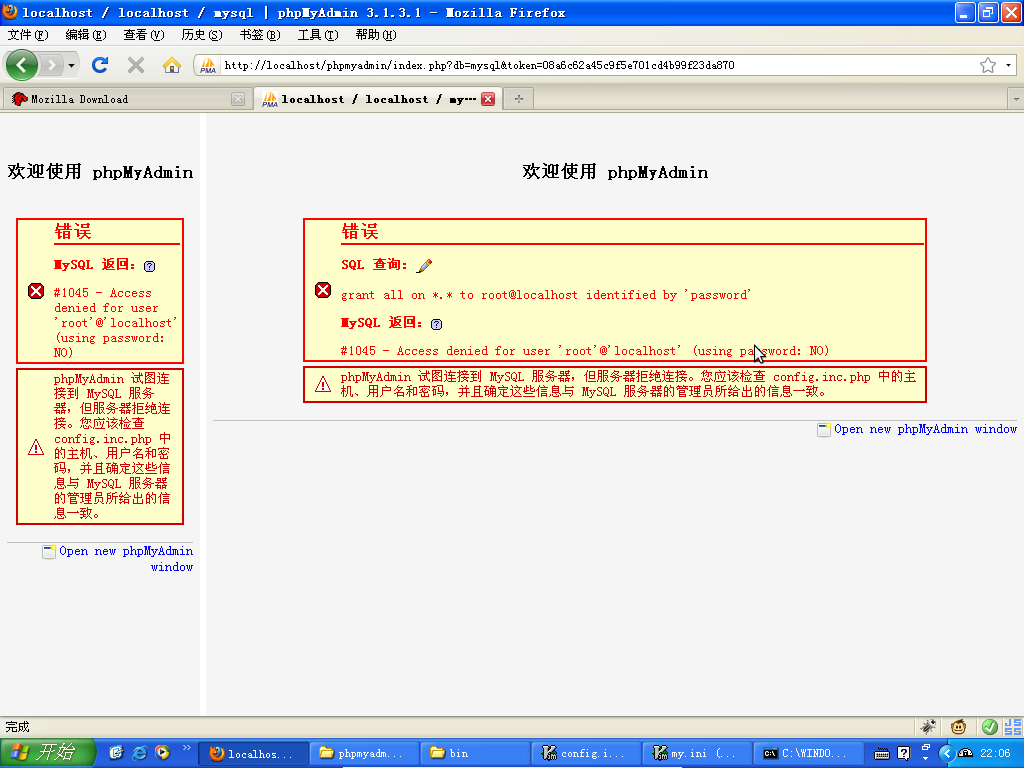This screenshot has height=768, width=1024.
Task: Launch Windows Media Player from quick launch
Action: click(x=162, y=753)
